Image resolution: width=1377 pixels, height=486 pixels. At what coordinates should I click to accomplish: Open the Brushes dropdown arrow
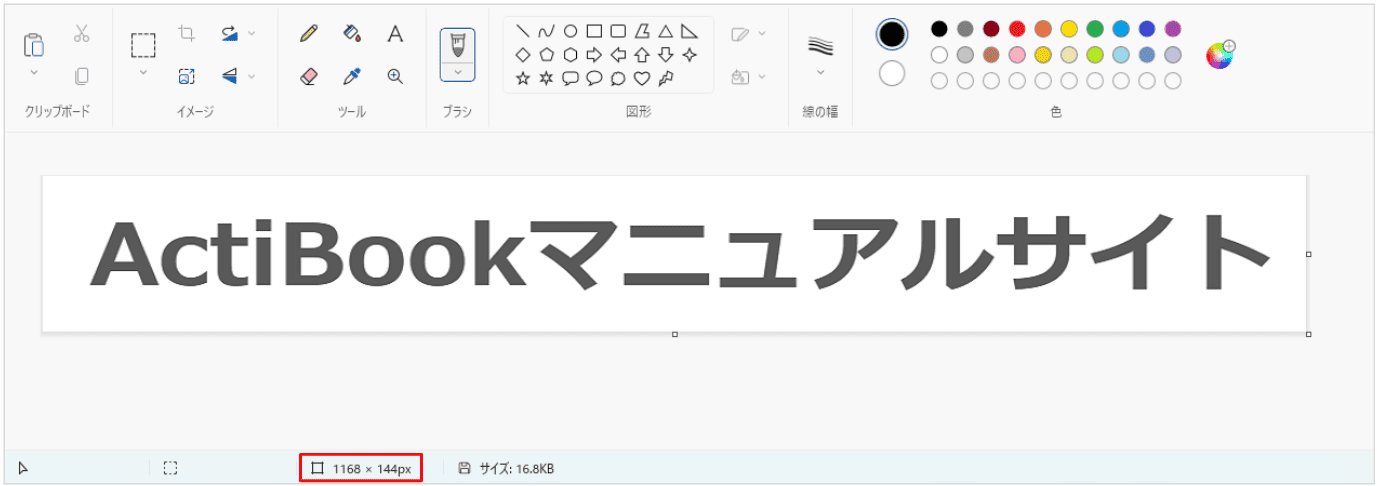tap(457, 72)
